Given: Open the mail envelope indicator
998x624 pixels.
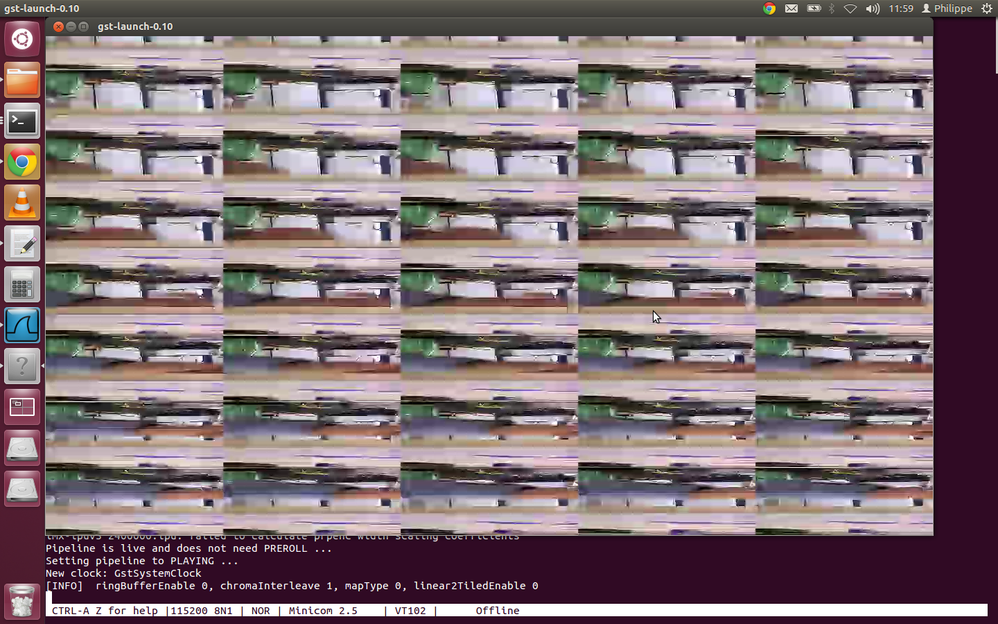Looking at the screenshot, I should [x=791, y=8].
